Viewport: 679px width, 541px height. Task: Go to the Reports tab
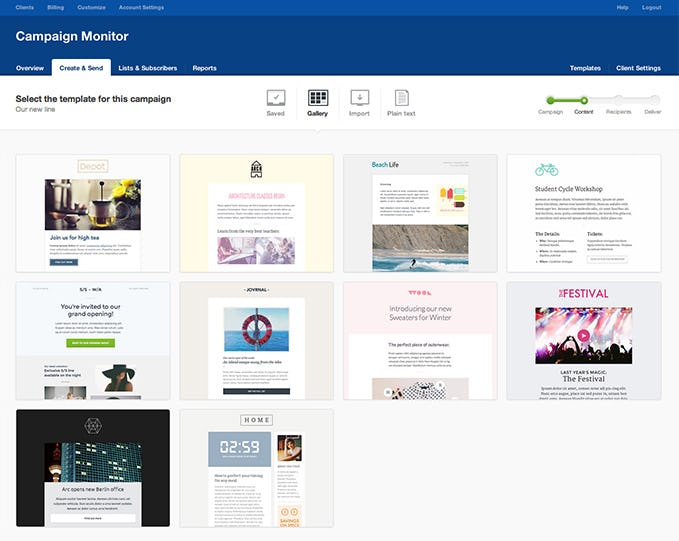(x=204, y=68)
